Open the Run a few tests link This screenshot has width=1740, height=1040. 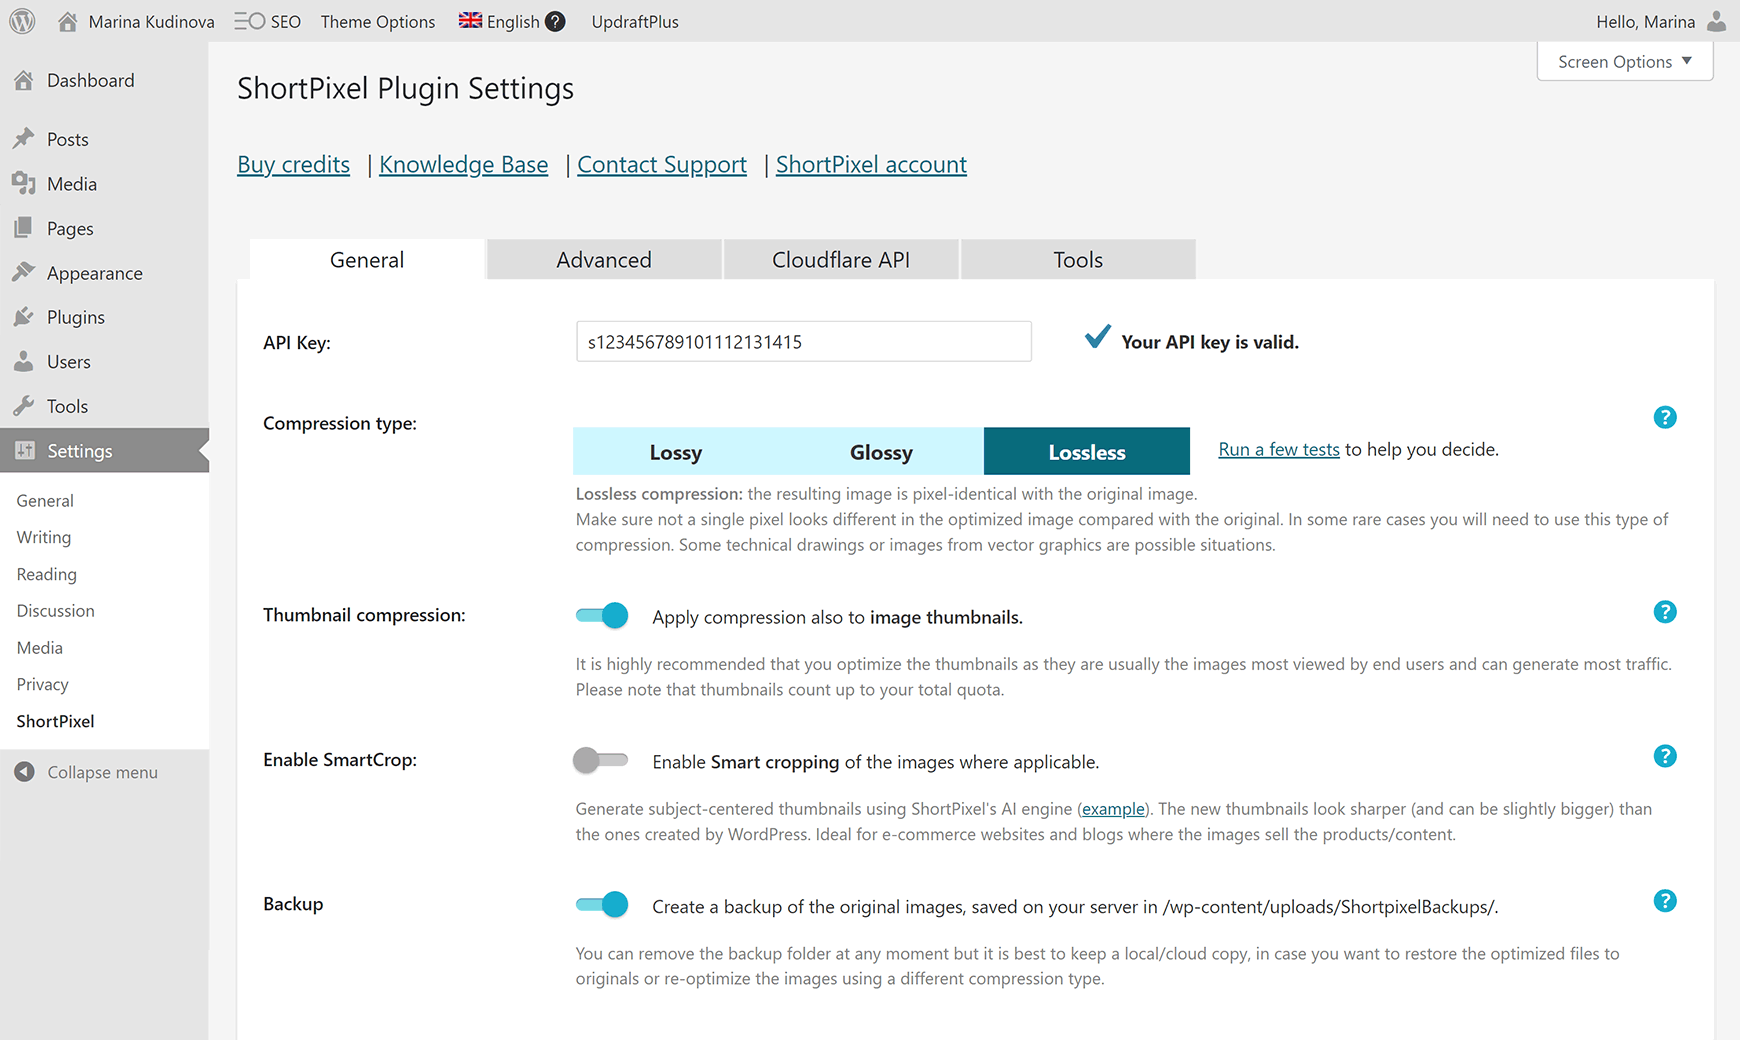tap(1279, 449)
